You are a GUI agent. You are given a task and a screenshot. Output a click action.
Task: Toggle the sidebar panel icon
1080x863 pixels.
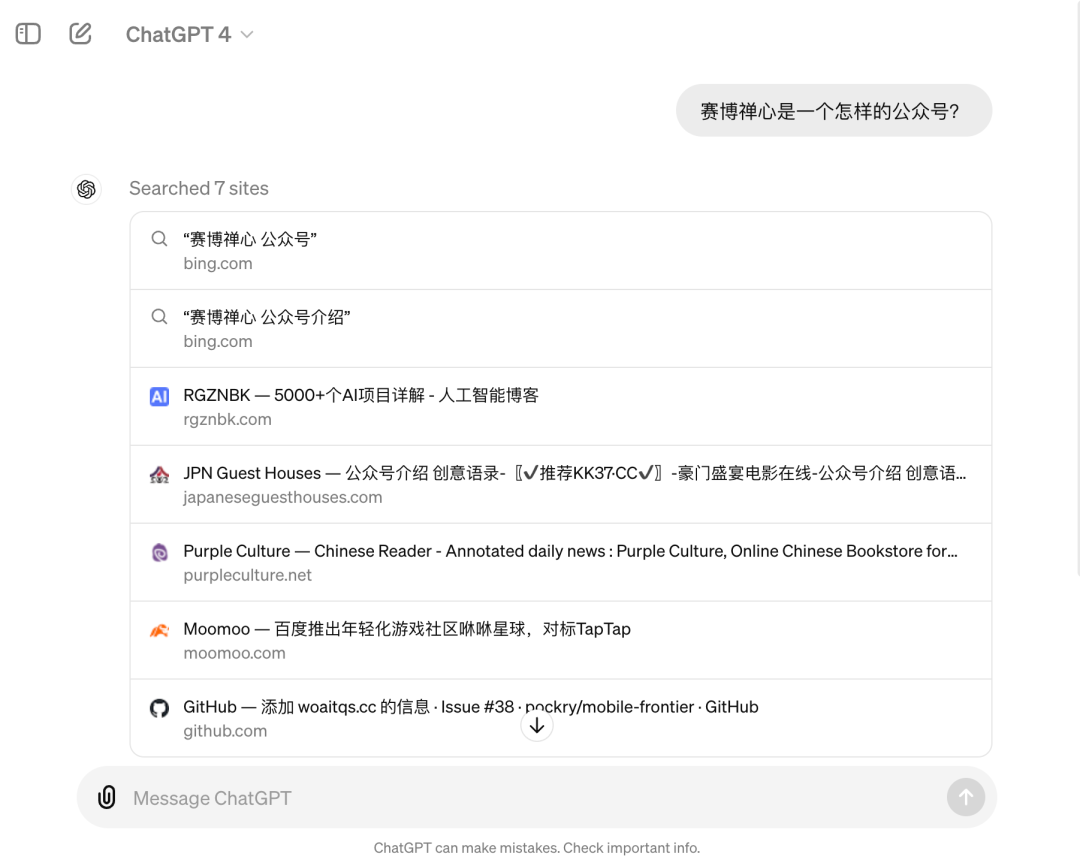[x=28, y=34]
